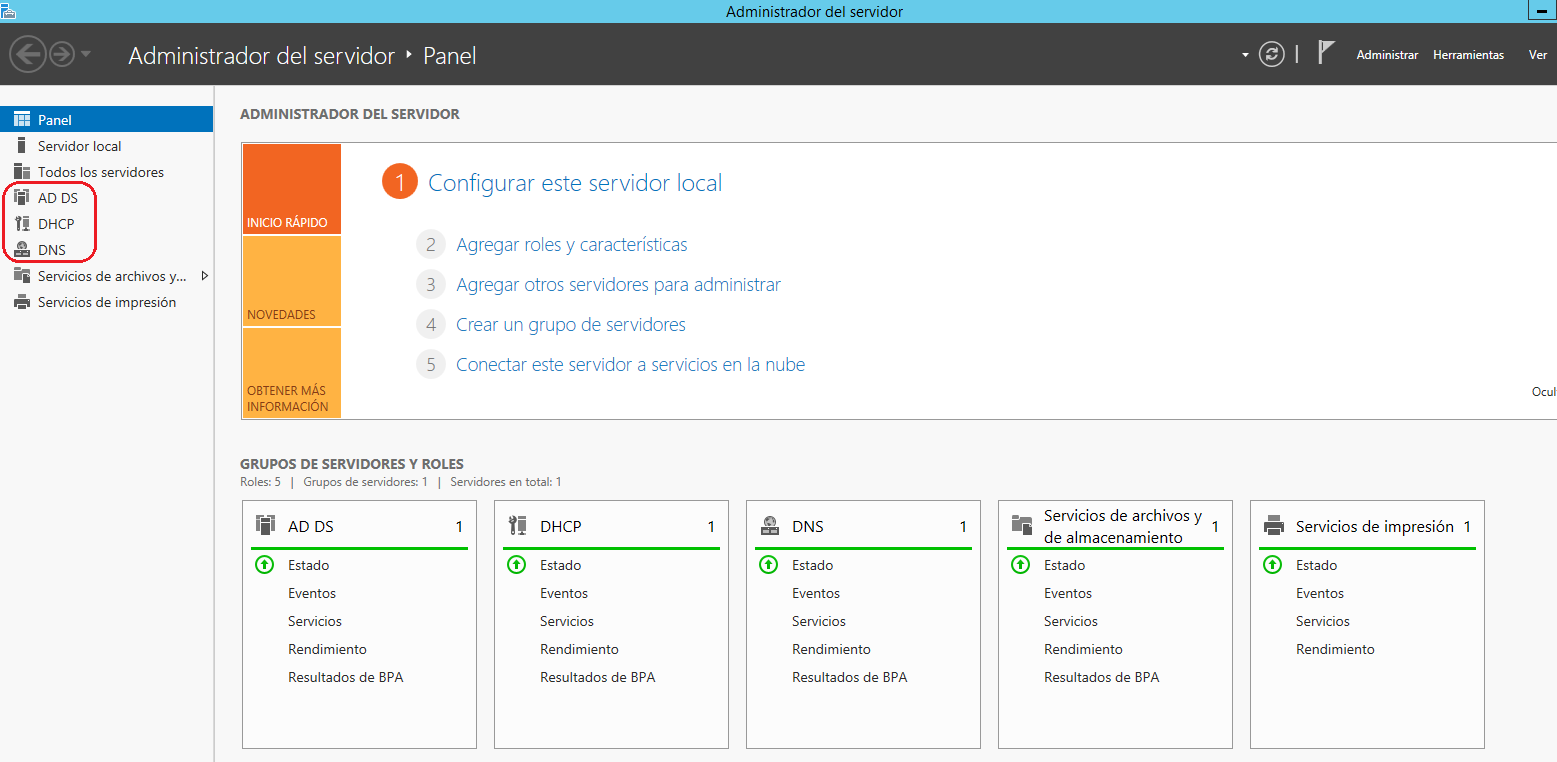The image size is (1557, 762).
Task: Click the green status icon in AD DS tile
Action: point(264,565)
